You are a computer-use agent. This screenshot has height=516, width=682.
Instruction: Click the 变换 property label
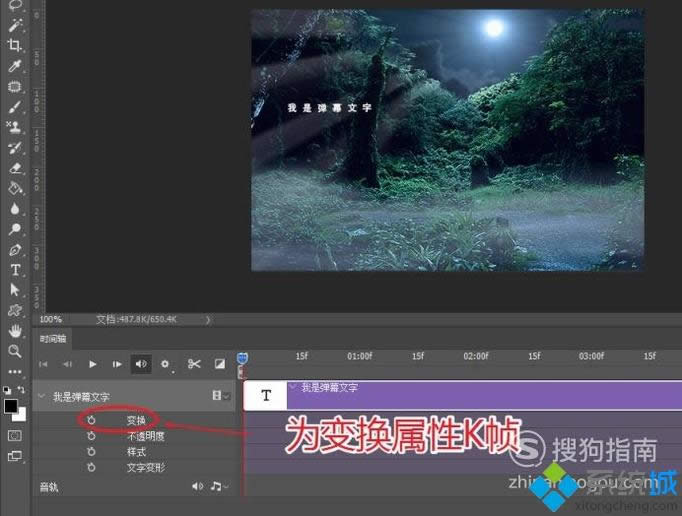(136, 420)
